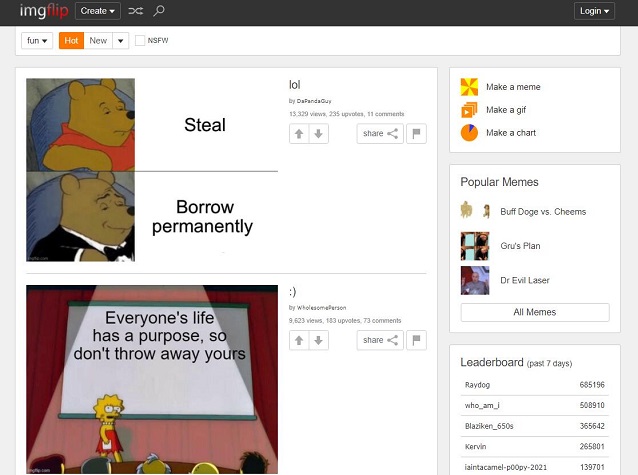
Task: Open the Create dropdown menu
Action: [x=98, y=11]
